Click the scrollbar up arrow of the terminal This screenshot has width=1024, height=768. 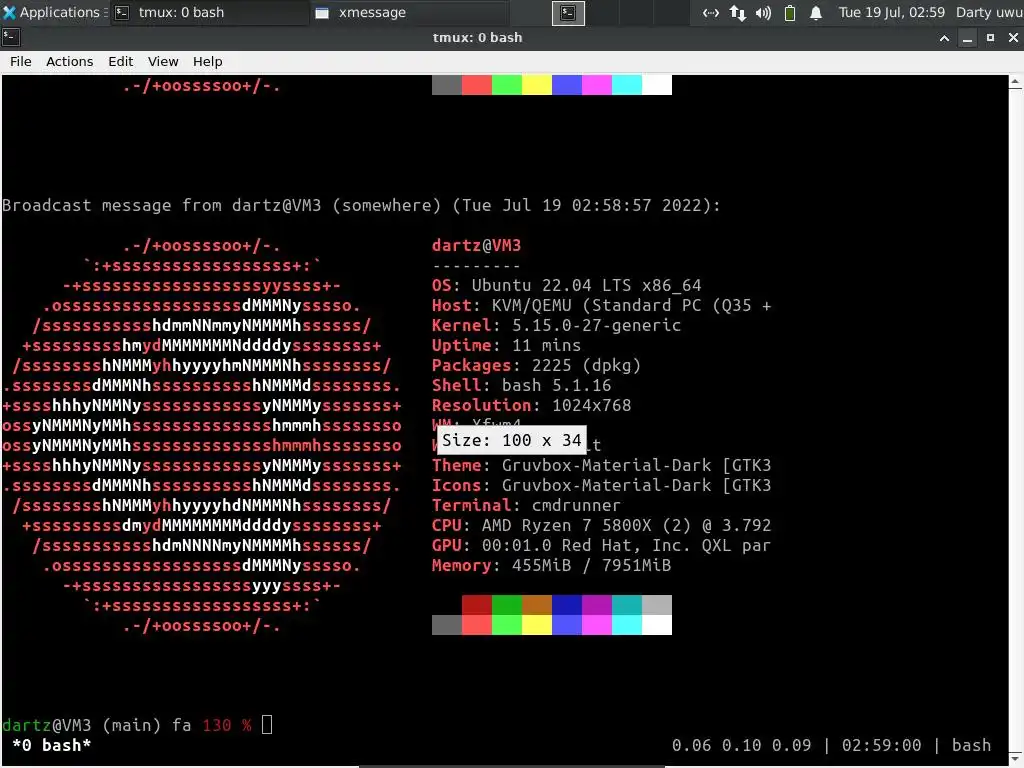(x=1016, y=82)
